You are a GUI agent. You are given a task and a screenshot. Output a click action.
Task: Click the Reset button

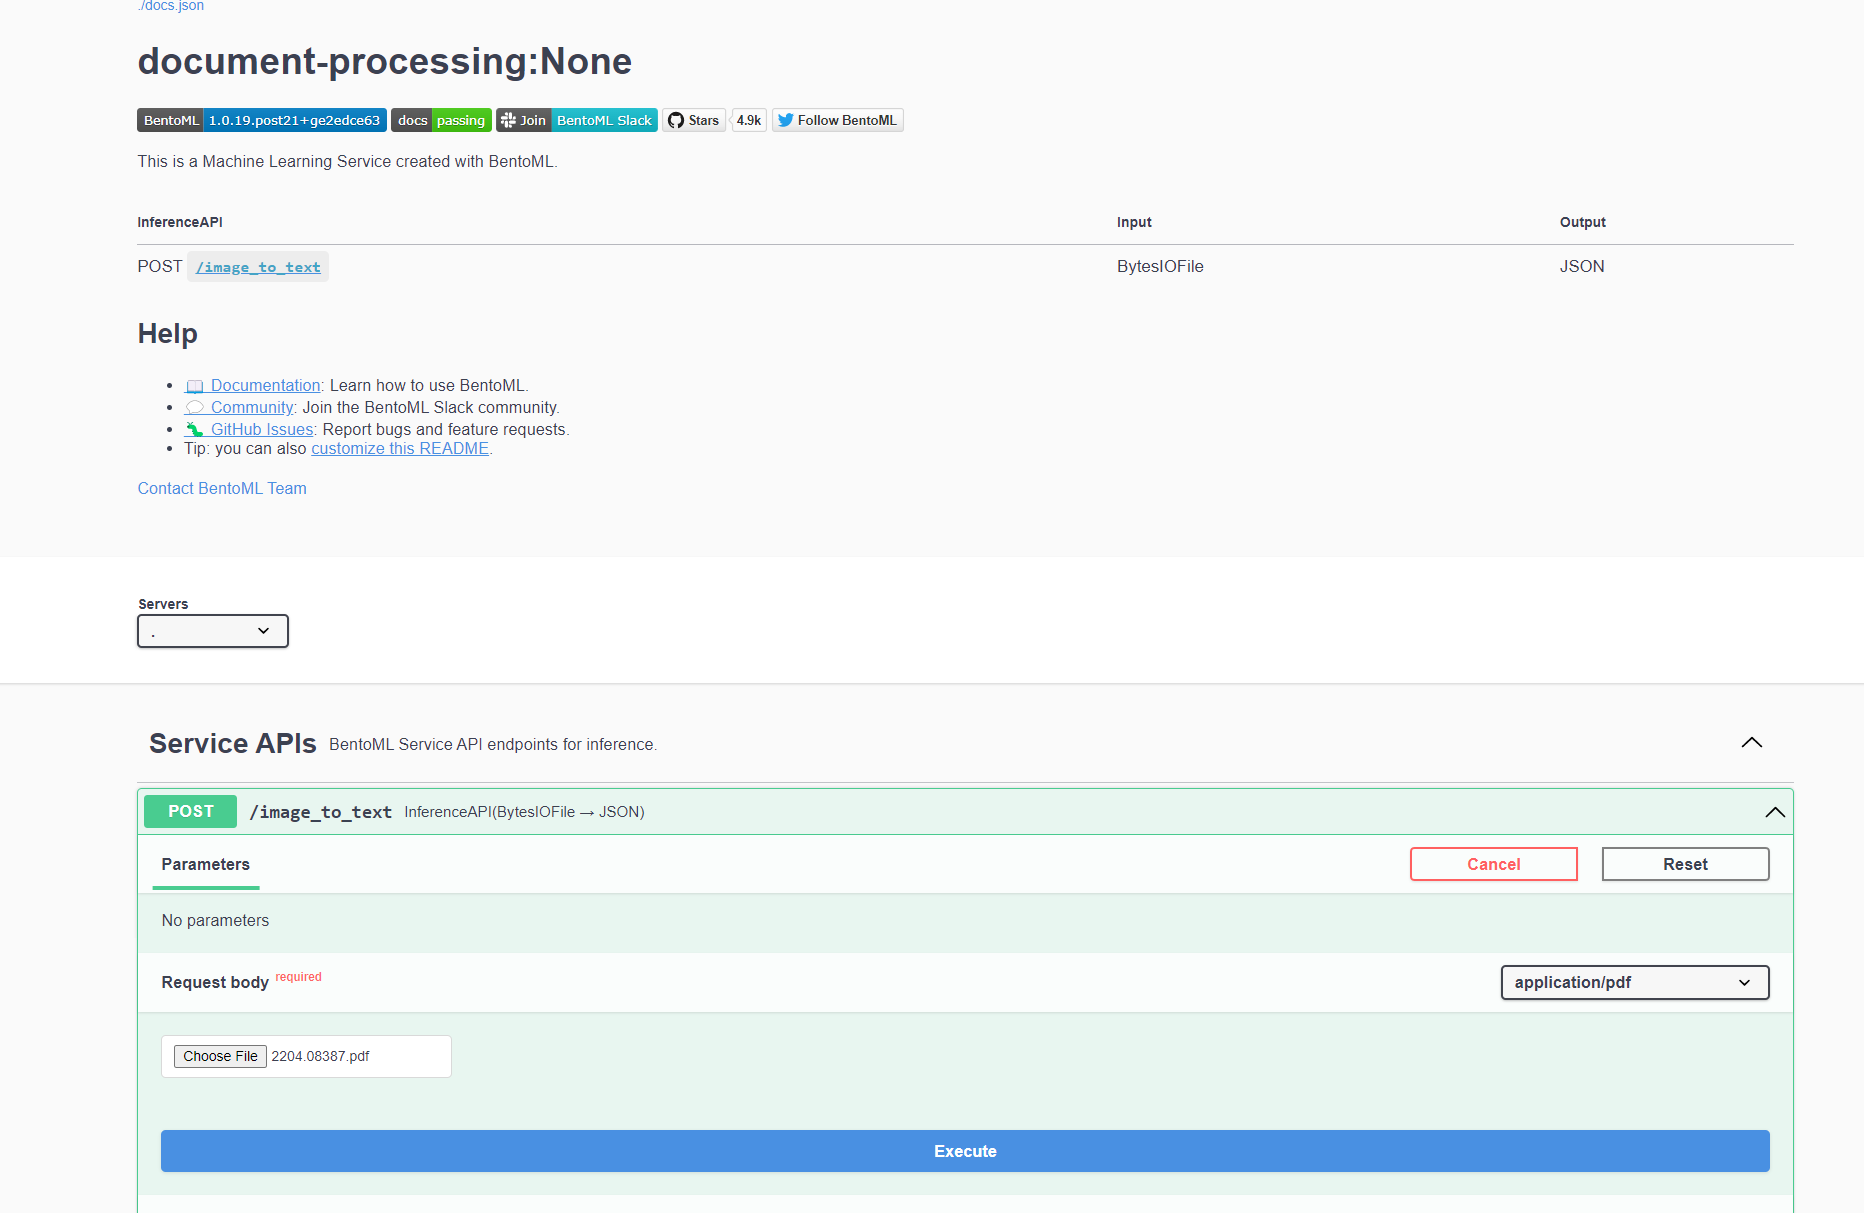tap(1685, 864)
